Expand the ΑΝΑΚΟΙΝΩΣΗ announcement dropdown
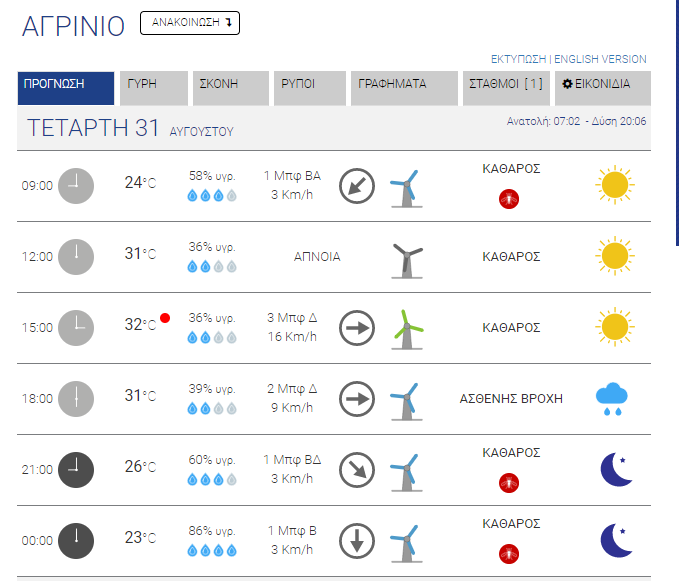The width and height of the screenshot is (679, 581). tap(190, 23)
